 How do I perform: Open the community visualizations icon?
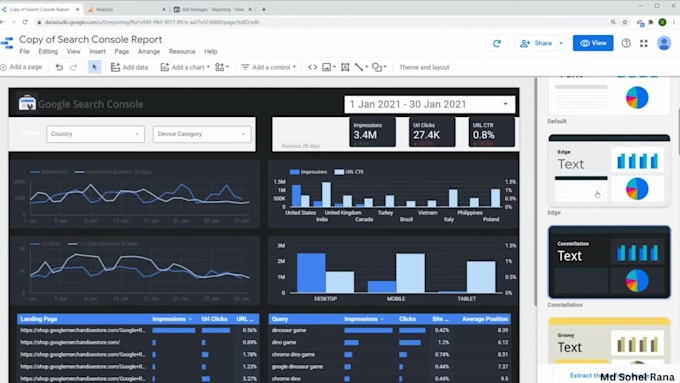pos(222,67)
